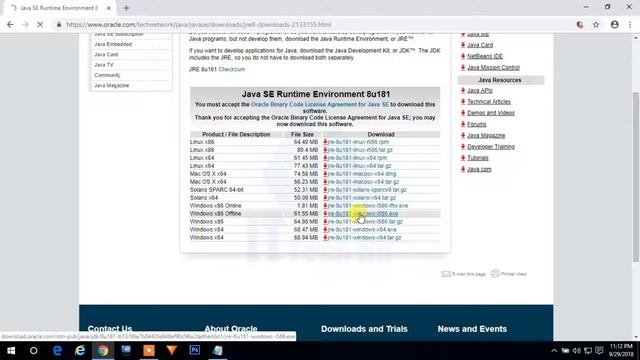Download jre-8u181-windows-x64.exe
Screen dimensions: 640x360
tap(362, 229)
